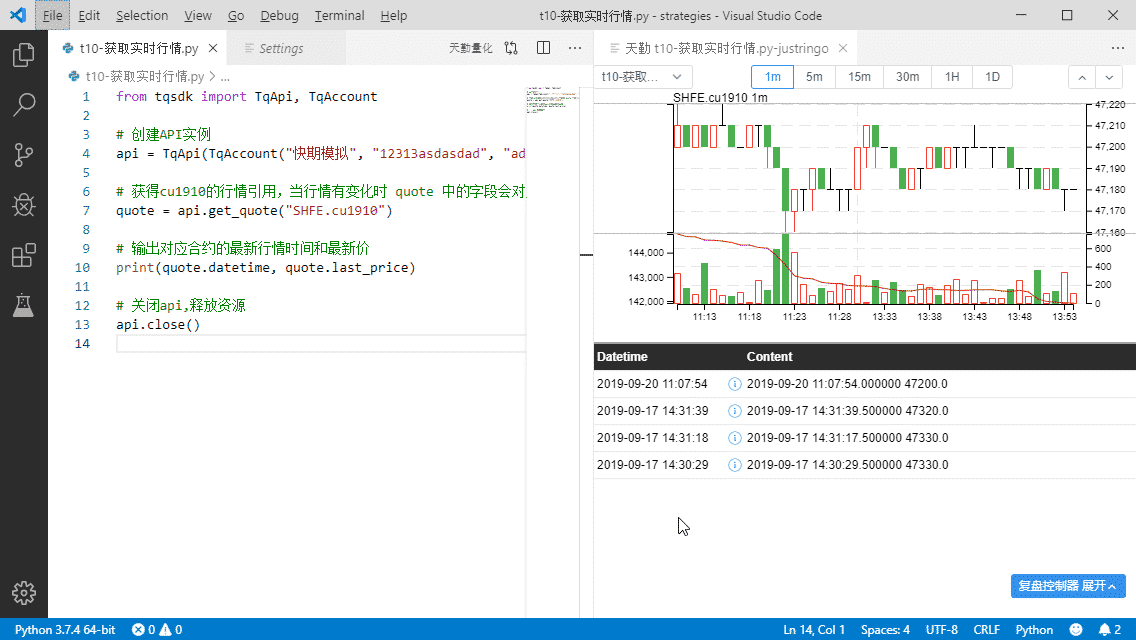The width and height of the screenshot is (1136, 640).
Task: Click the Content column header
Action: [x=769, y=357]
